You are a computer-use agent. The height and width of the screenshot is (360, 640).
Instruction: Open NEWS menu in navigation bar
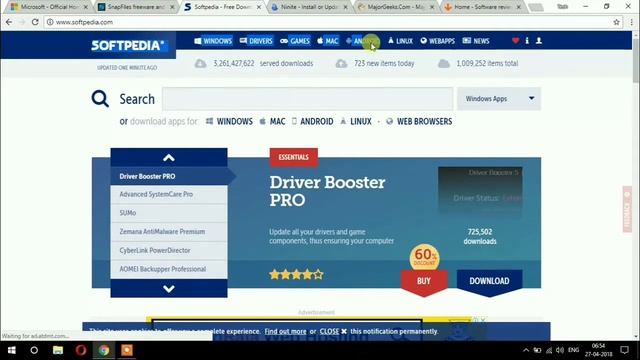[x=476, y=41]
